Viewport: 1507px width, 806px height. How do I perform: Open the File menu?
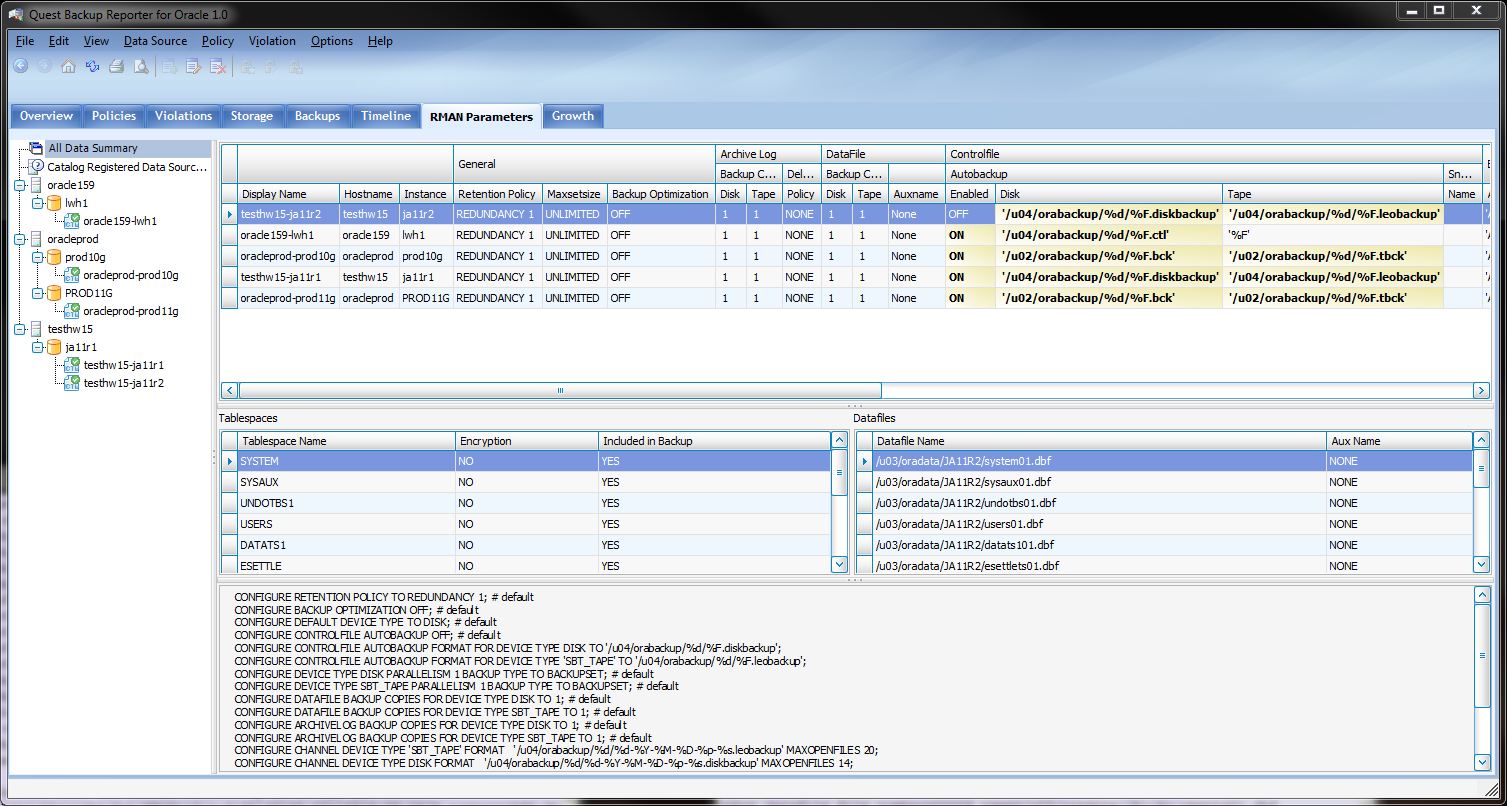tap(25, 41)
